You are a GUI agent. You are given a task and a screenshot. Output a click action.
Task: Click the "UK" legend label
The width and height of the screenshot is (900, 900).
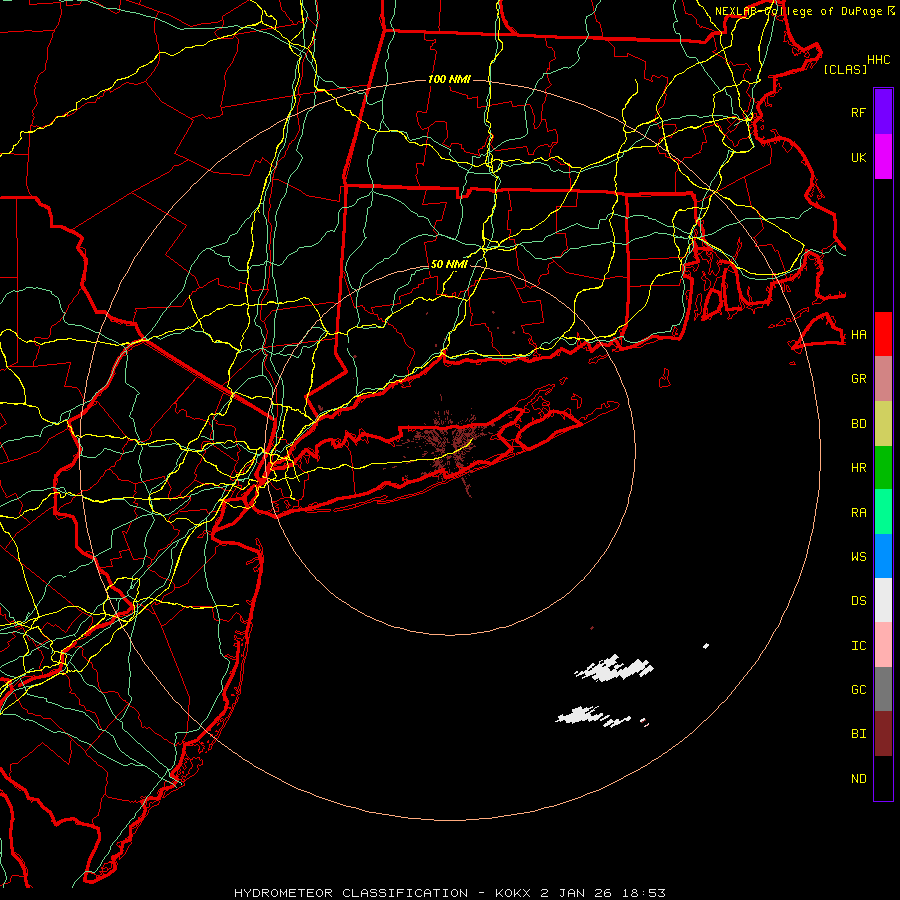pyautogui.click(x=859, y=157)
